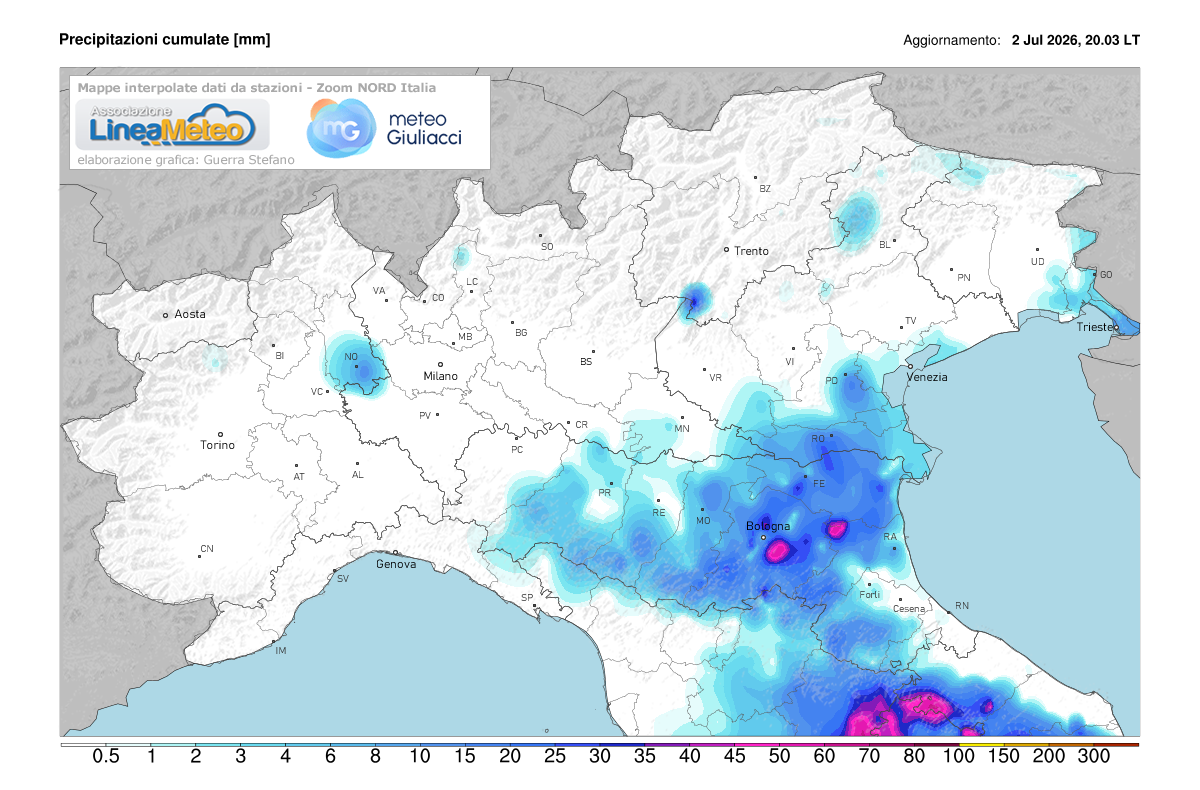The image size is (1200, 790).
Task: Click the CR province label
Action: tap(581, 424)
